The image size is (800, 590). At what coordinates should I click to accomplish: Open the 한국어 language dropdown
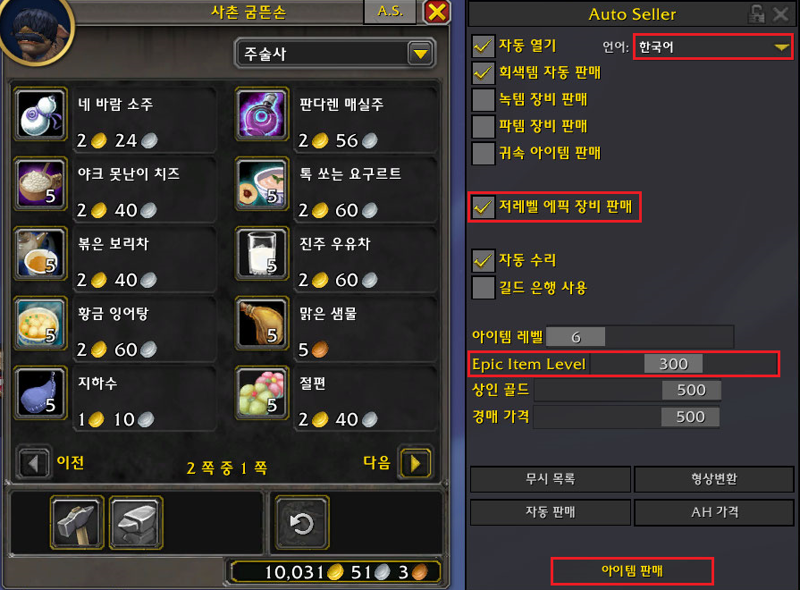713,47
